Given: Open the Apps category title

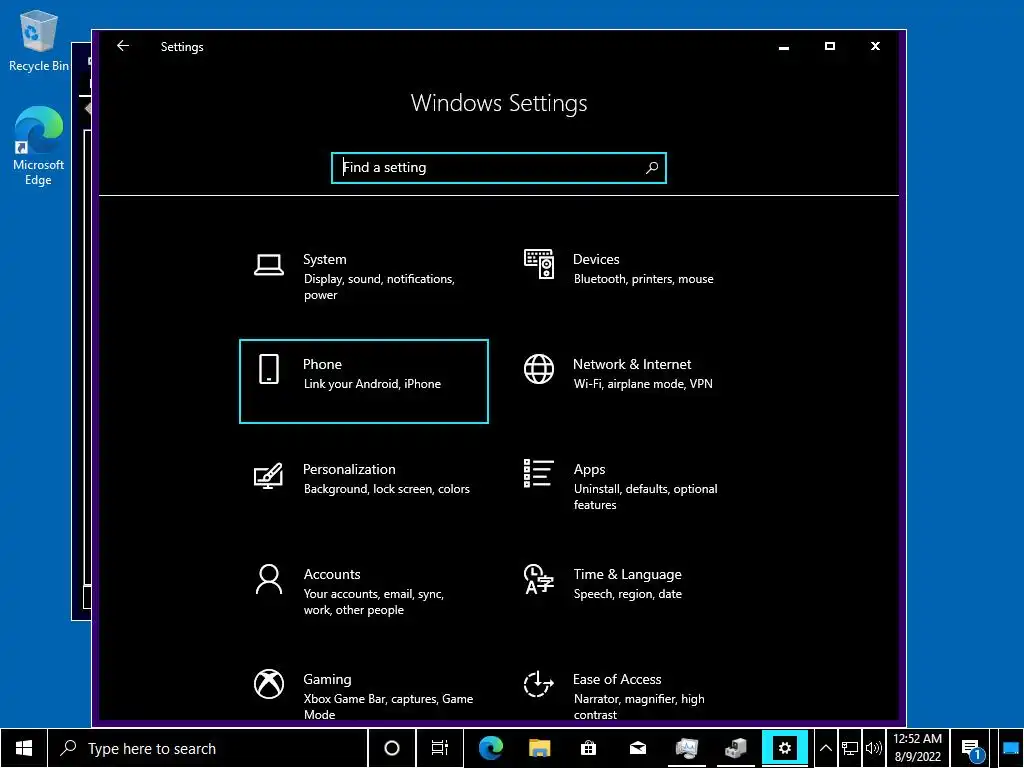Looking at the screenshot, I should tap(589, 470).
